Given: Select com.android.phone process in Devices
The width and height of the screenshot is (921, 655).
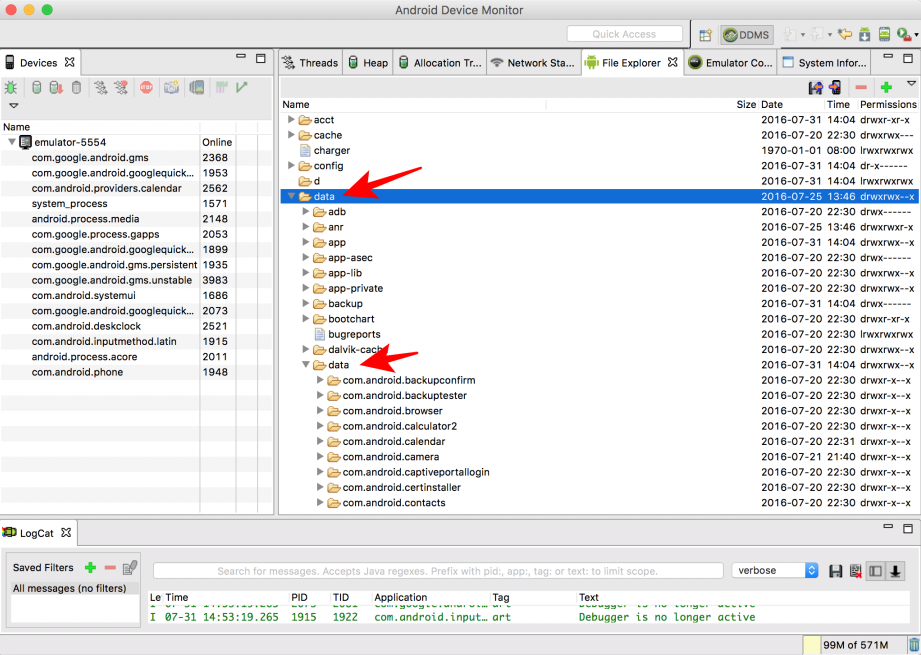Looking at the screenshot, I should (77, 372).
